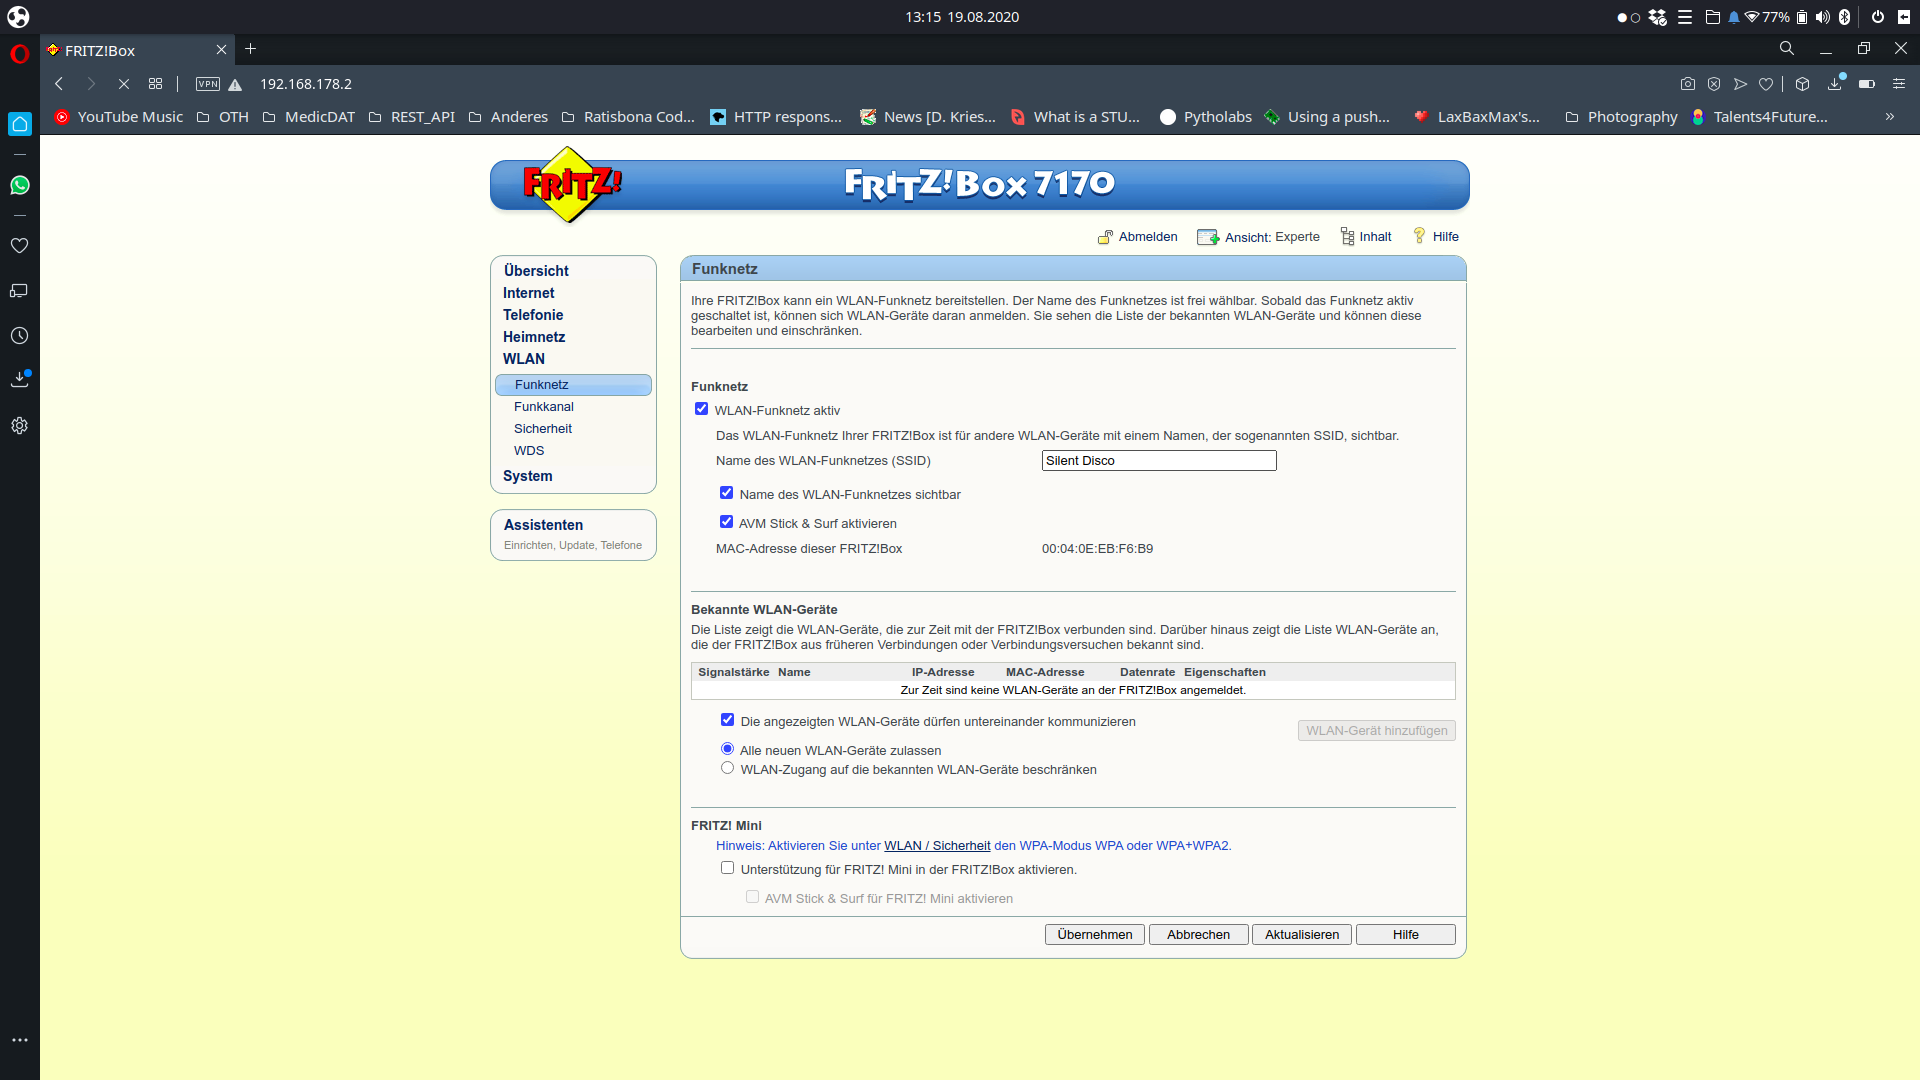
Task: Open downloads panel in sidebar
Action: pyautogui.click(x=20, y=379)
